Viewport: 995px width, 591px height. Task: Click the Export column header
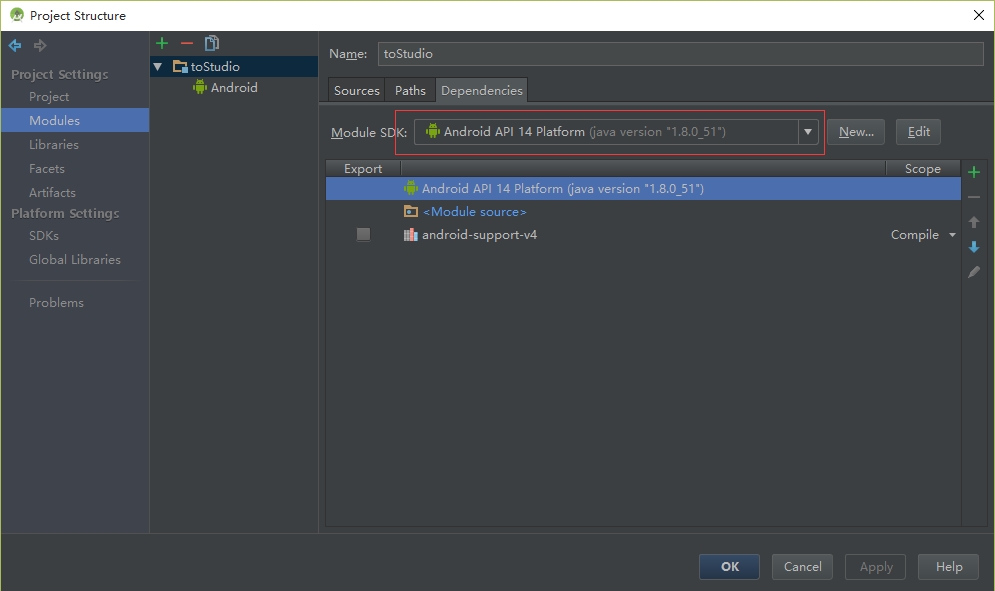(363, 169)
